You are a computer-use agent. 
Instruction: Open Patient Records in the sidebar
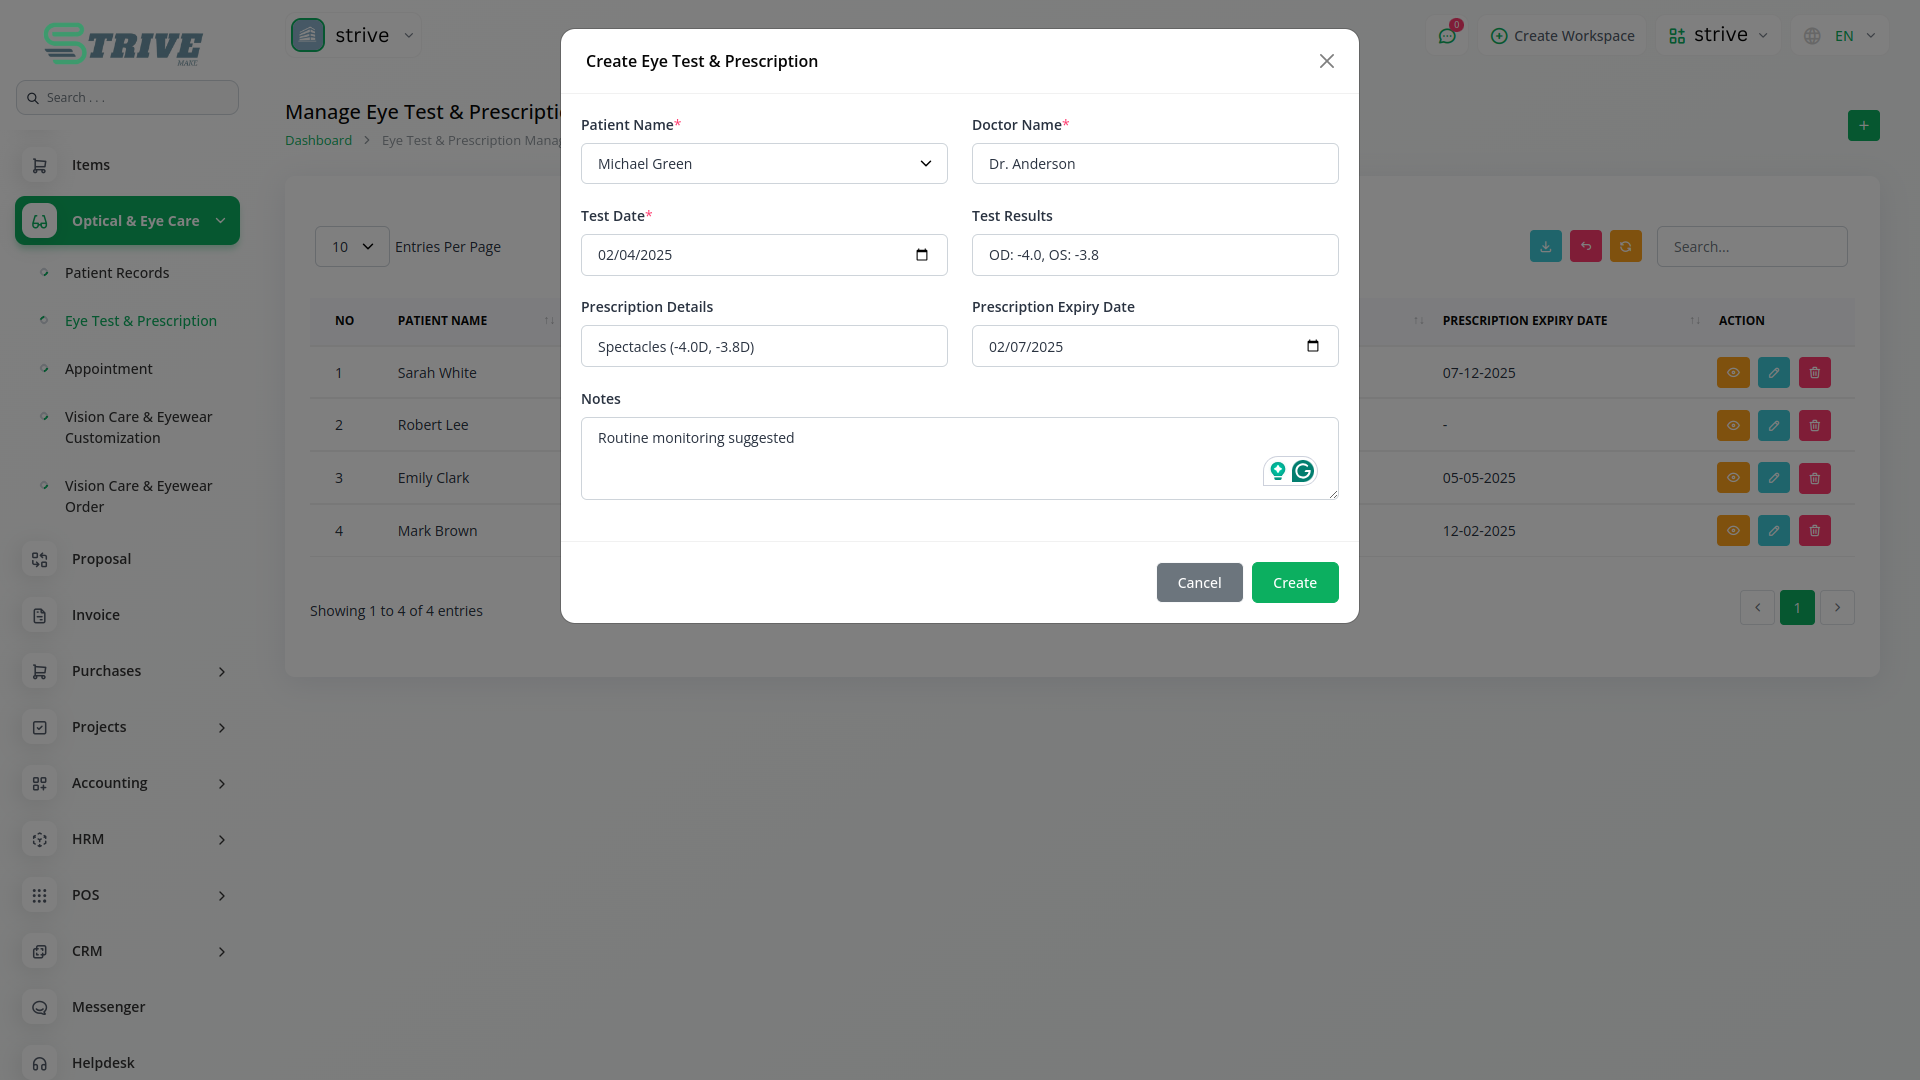(117, 273)
